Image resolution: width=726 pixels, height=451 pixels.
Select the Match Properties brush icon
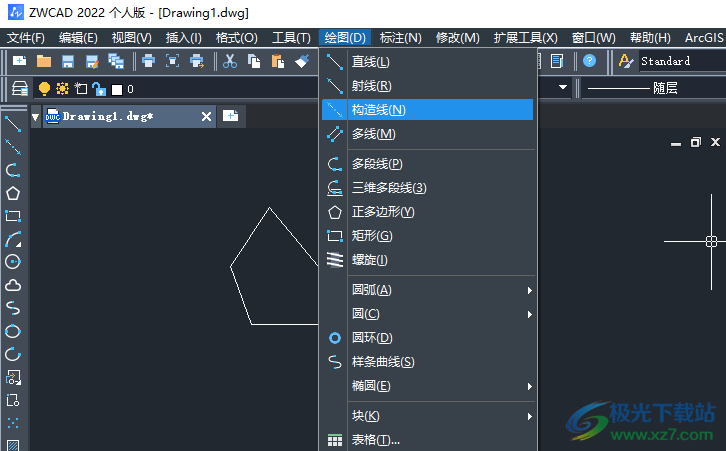coord(302,61)
